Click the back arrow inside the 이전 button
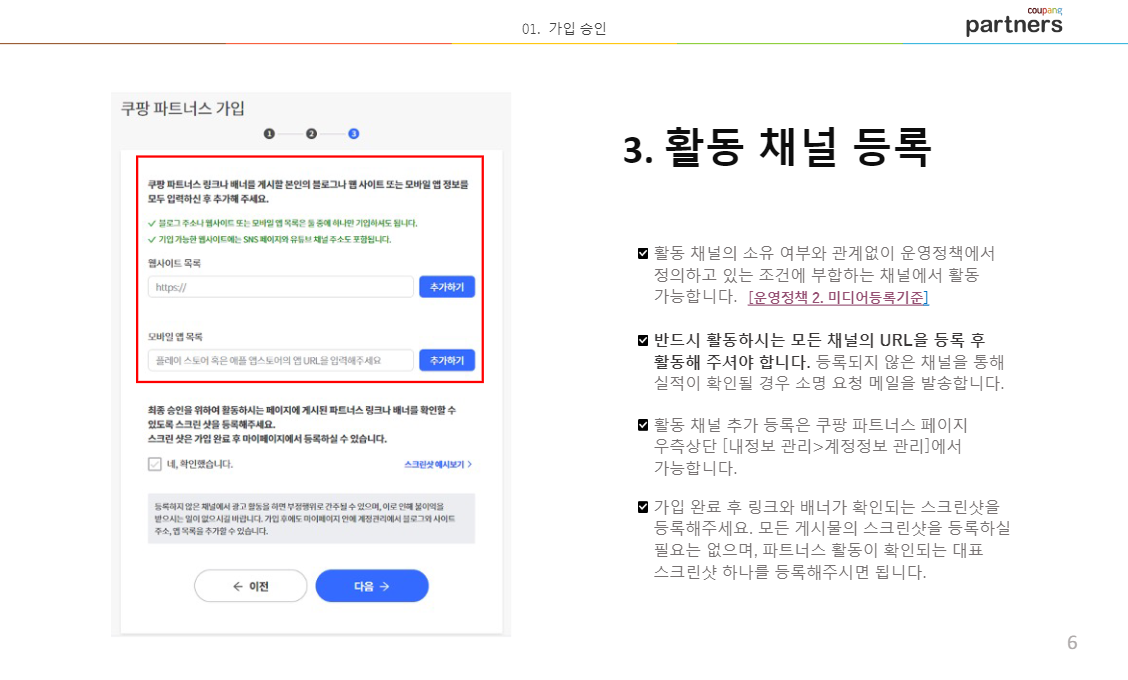 236,586
